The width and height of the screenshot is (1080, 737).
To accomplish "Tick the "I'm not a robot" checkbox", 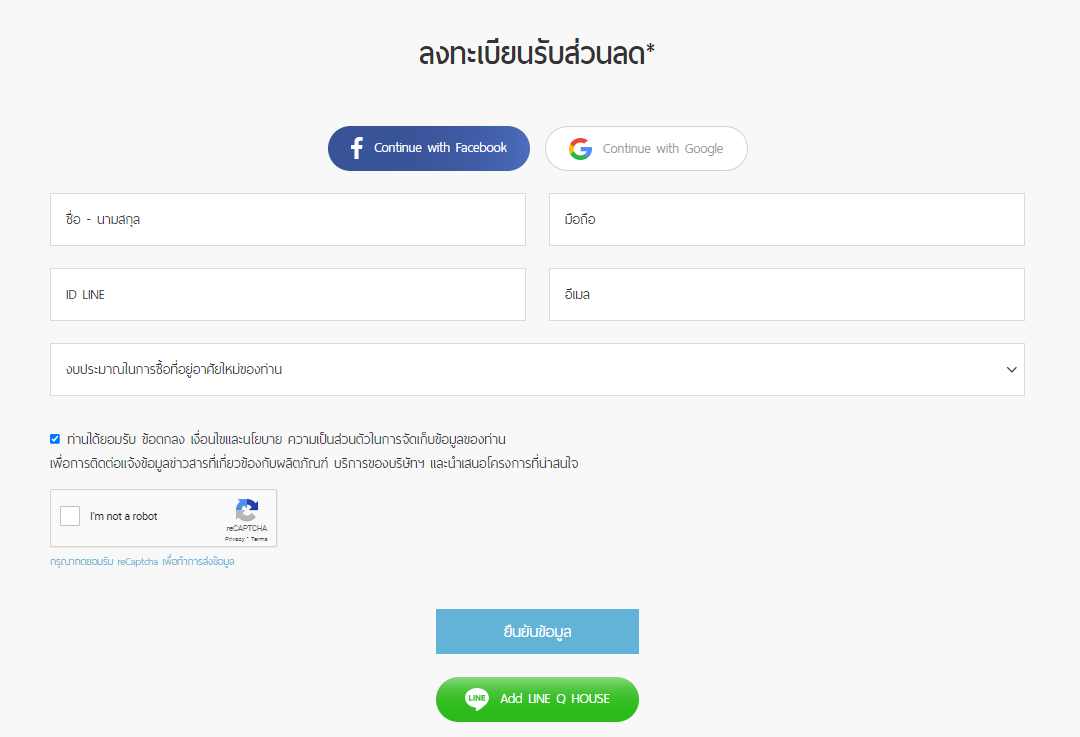I will click(70, 516).
